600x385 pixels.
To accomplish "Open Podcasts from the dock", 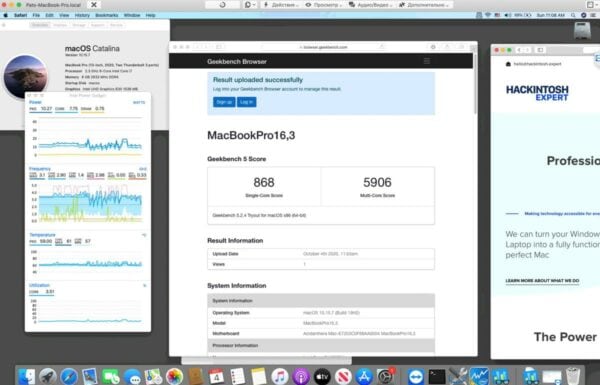I will 301,377.
